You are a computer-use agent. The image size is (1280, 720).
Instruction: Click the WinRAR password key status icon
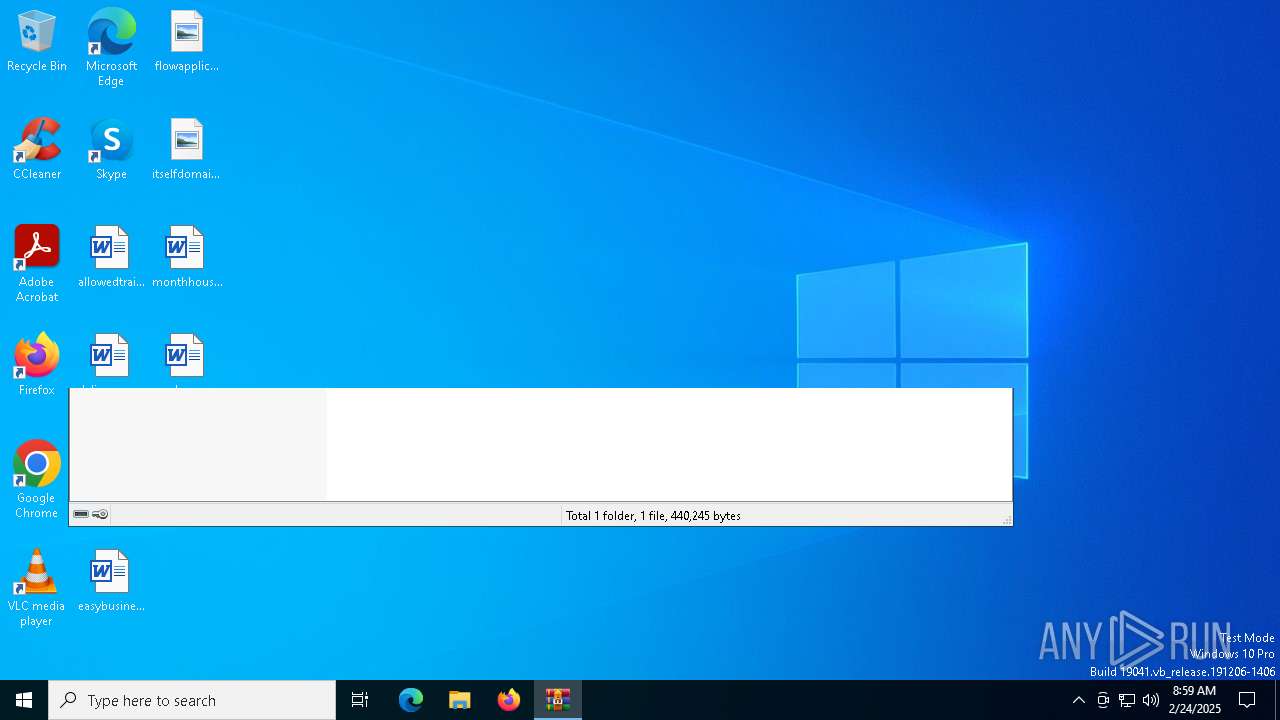pyautogui.click(x=100, y=515)
